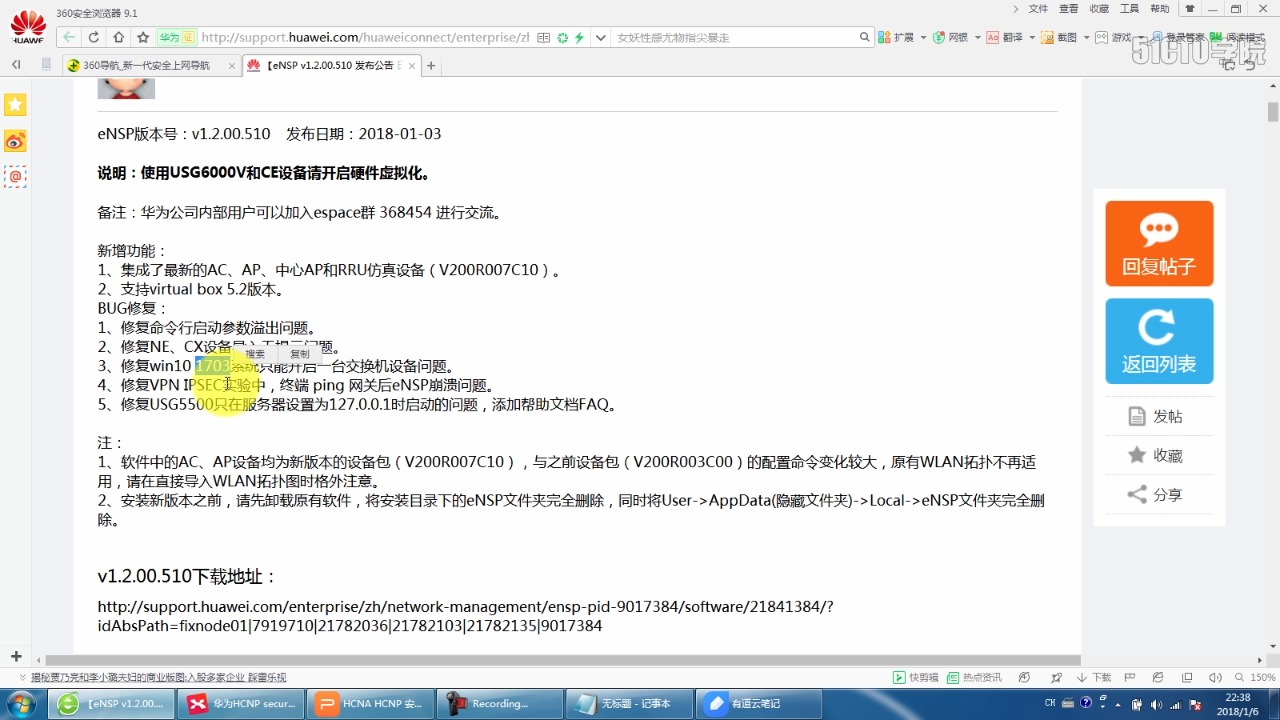Open 快剪辑 in the status bar
Viewport: 1280px width, 720px height.
point(917,677)
